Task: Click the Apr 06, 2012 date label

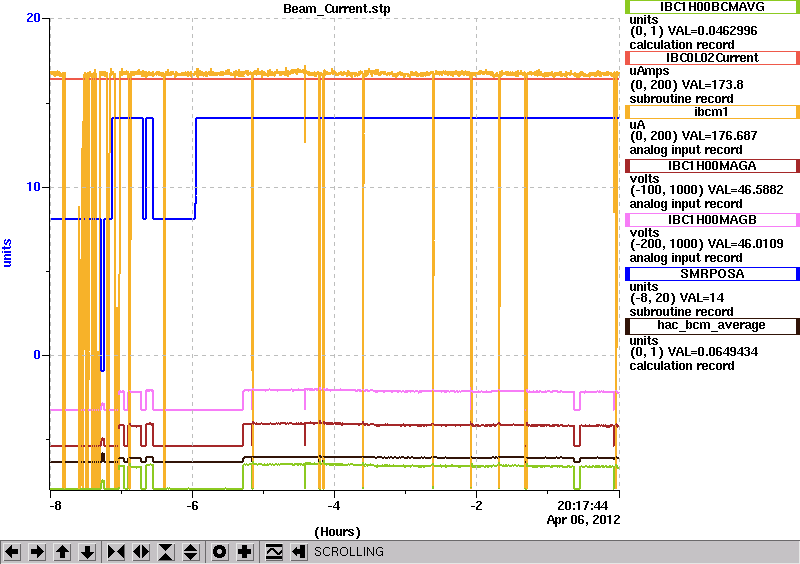Action: [584, 520]
